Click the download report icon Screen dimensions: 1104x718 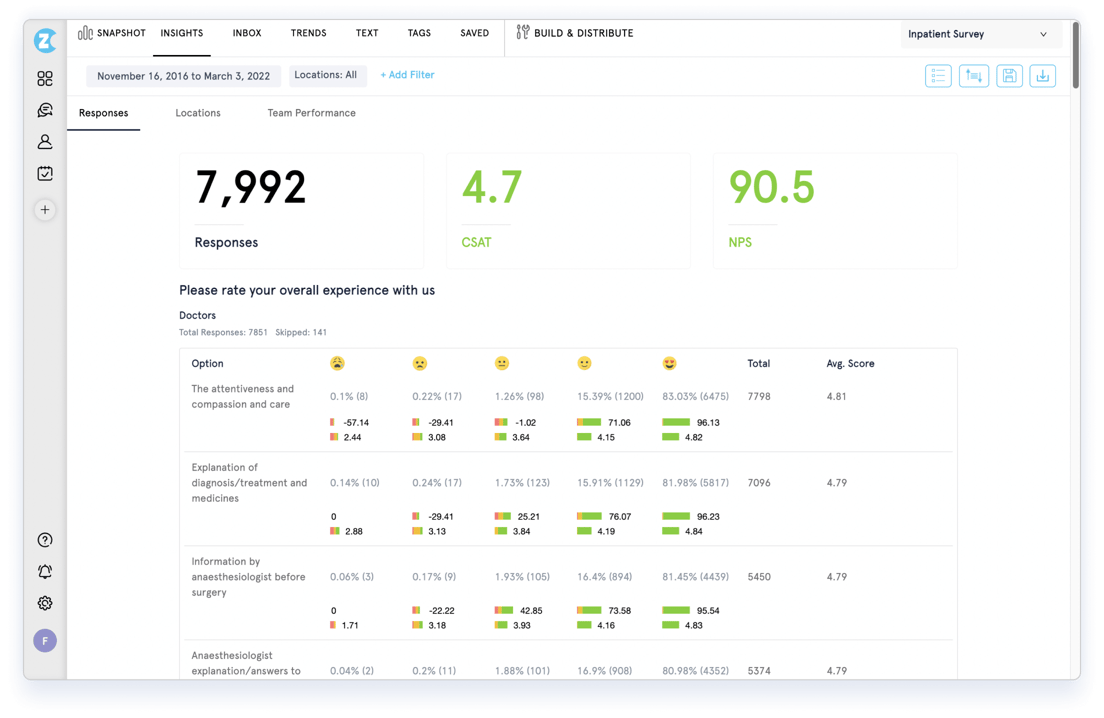[1042, 76]
